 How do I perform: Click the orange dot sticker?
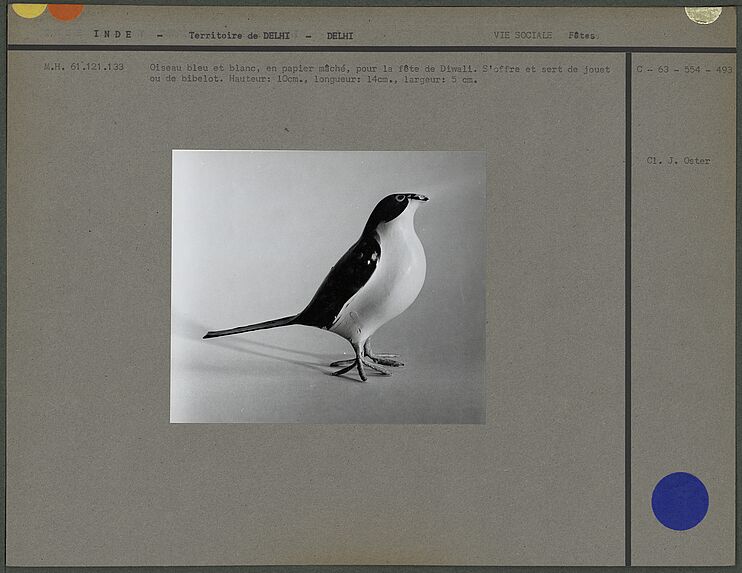(66, 12)
